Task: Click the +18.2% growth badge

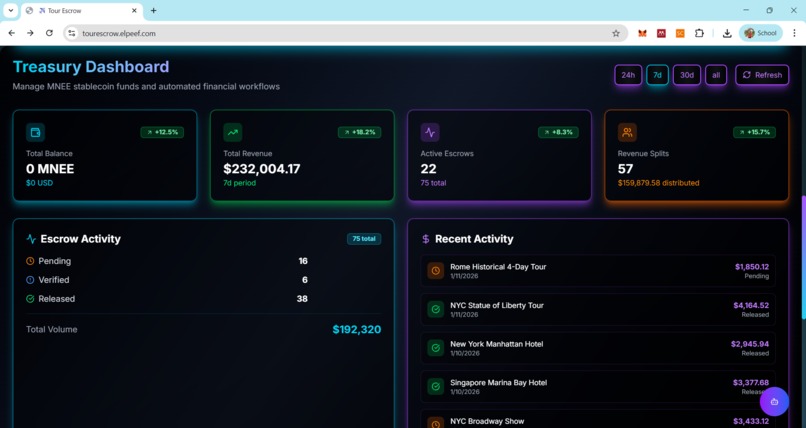Action: (x=359, y=133)
